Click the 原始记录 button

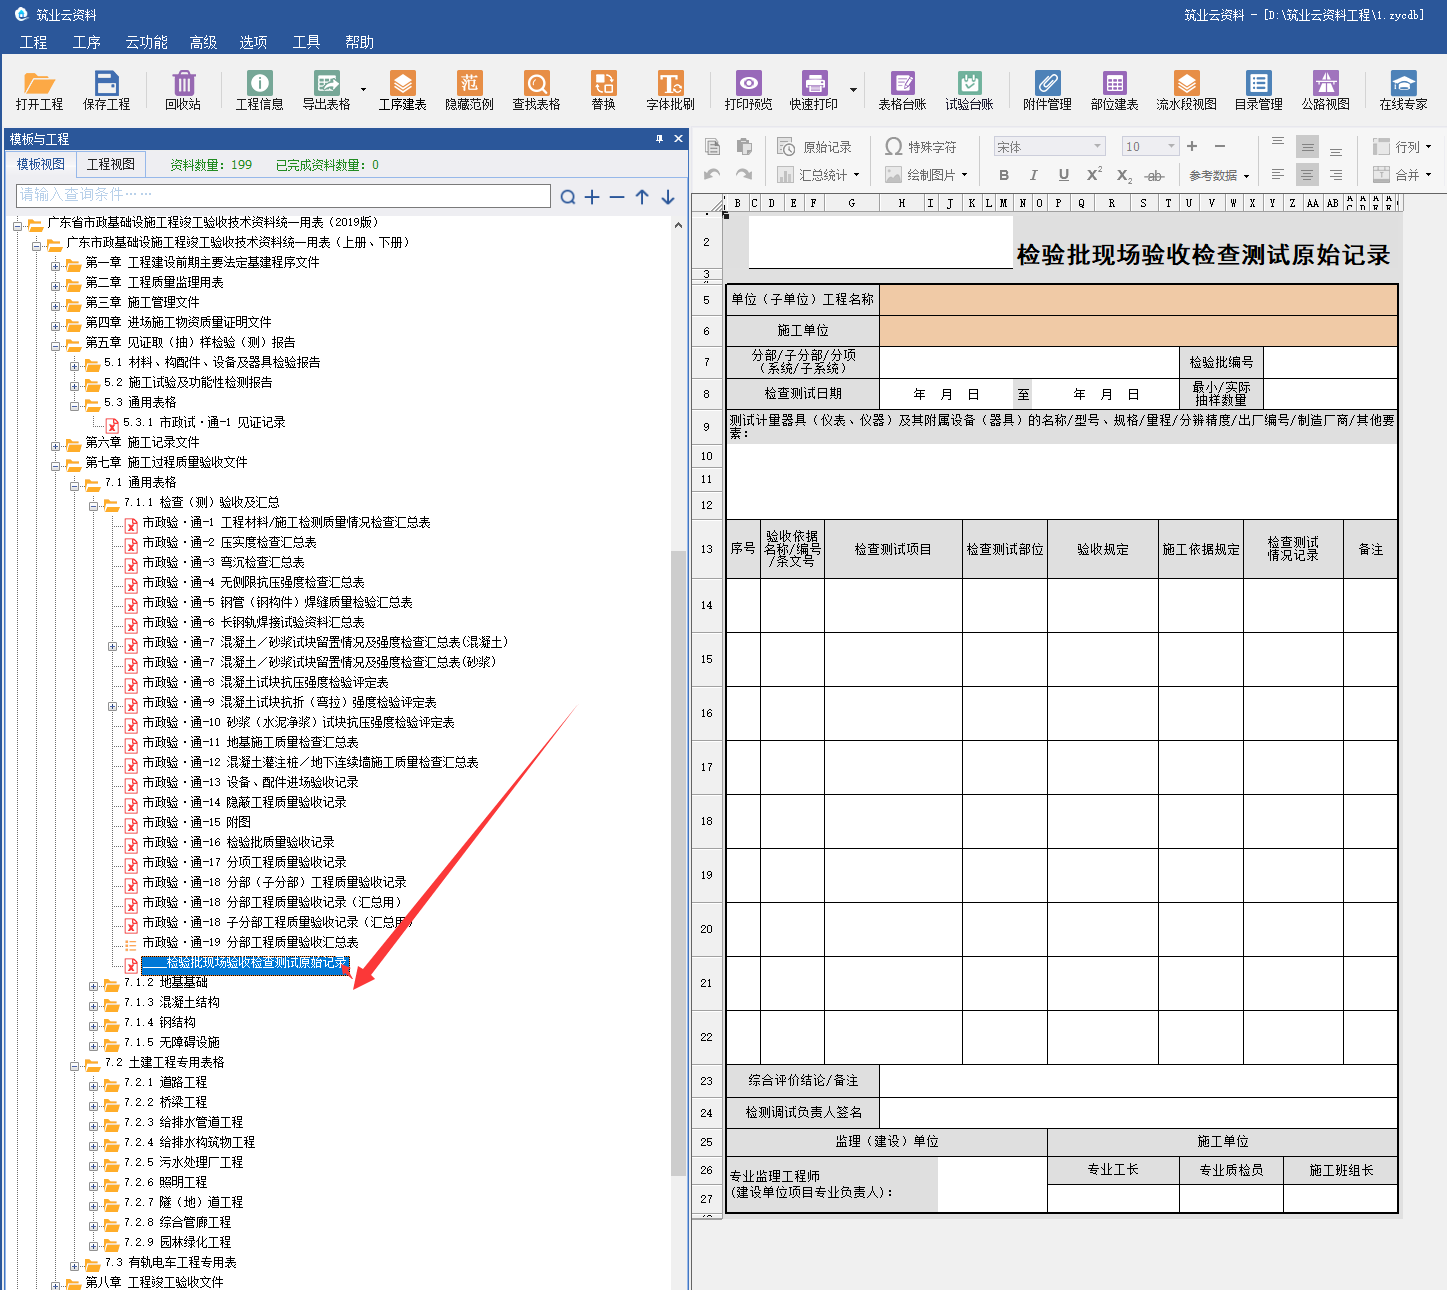point(815,147)
